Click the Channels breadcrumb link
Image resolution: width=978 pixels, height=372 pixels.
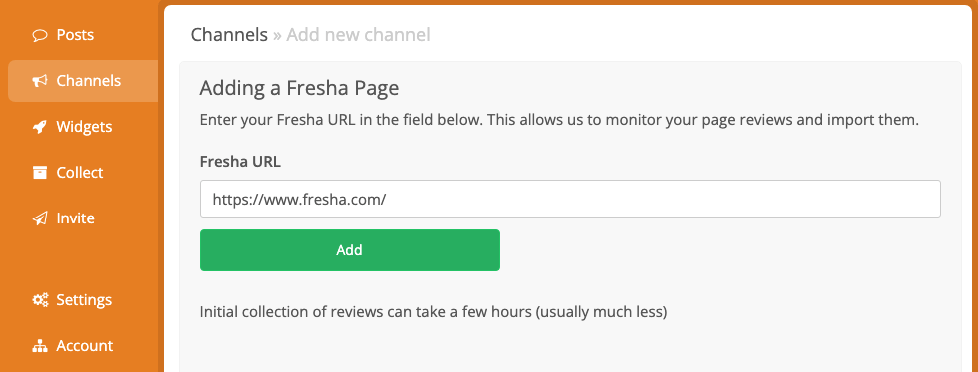click(x=229, y=34)
